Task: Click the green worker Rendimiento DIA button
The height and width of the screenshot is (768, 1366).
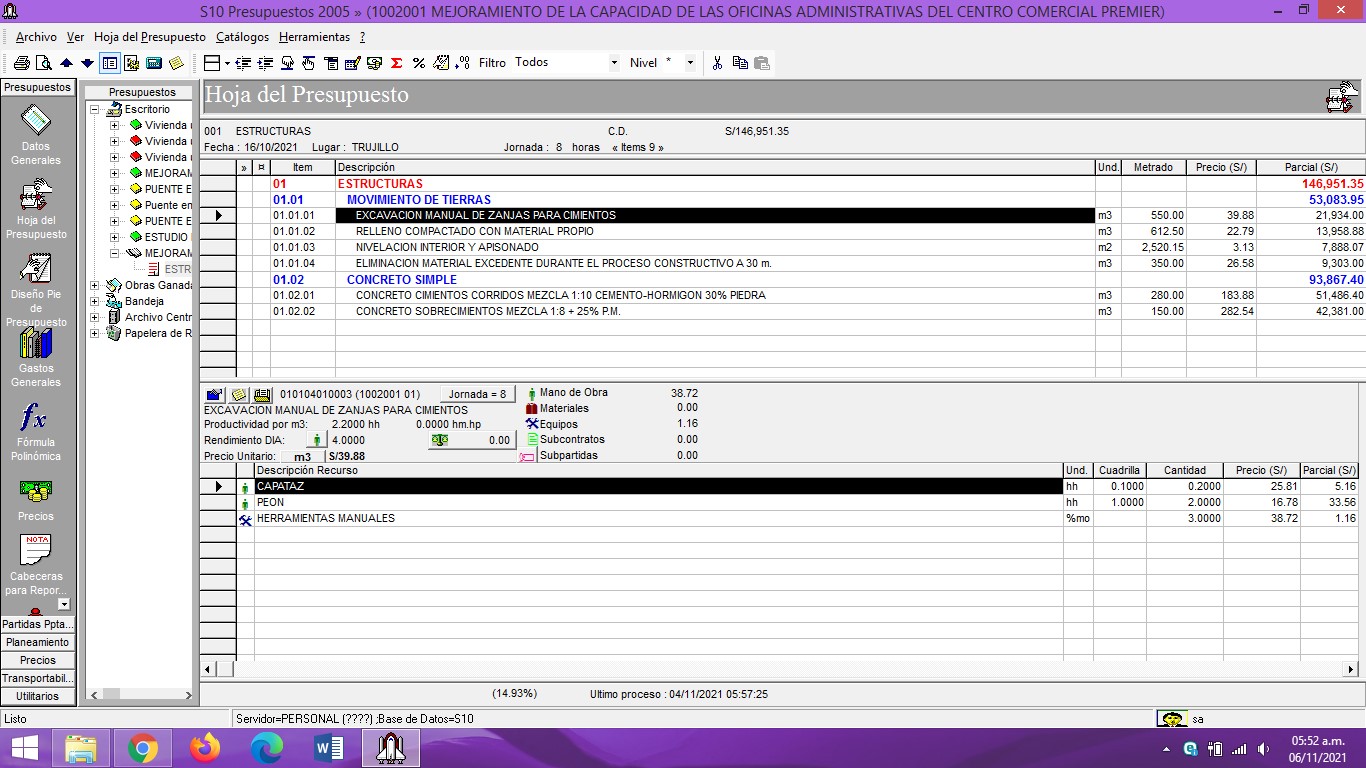Action: (316, 440)
